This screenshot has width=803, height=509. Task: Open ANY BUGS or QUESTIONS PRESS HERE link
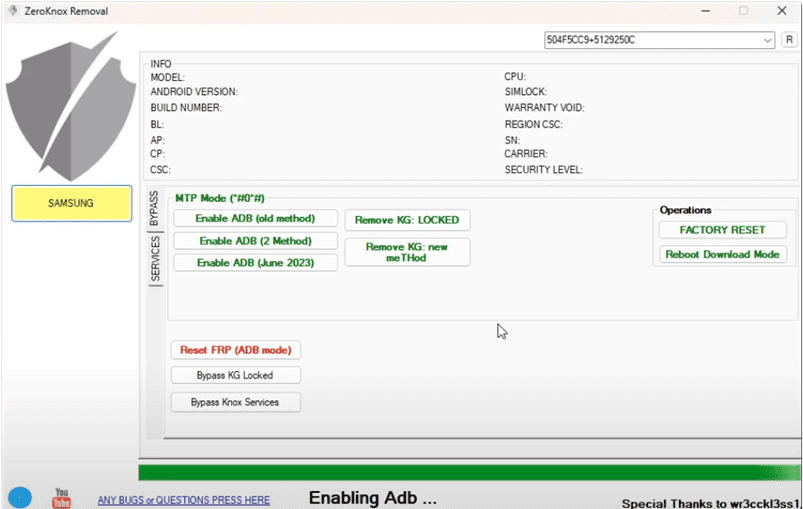[183, 500]
